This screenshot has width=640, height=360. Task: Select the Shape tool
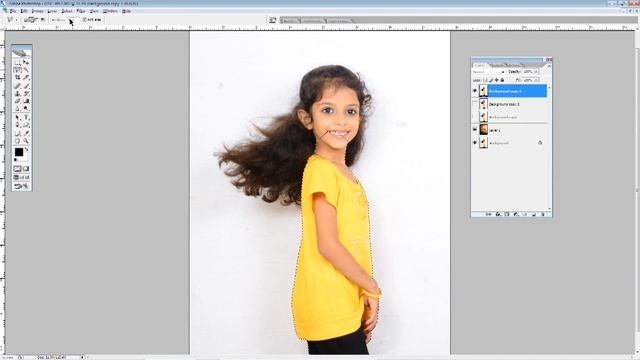tap(26, 124)
